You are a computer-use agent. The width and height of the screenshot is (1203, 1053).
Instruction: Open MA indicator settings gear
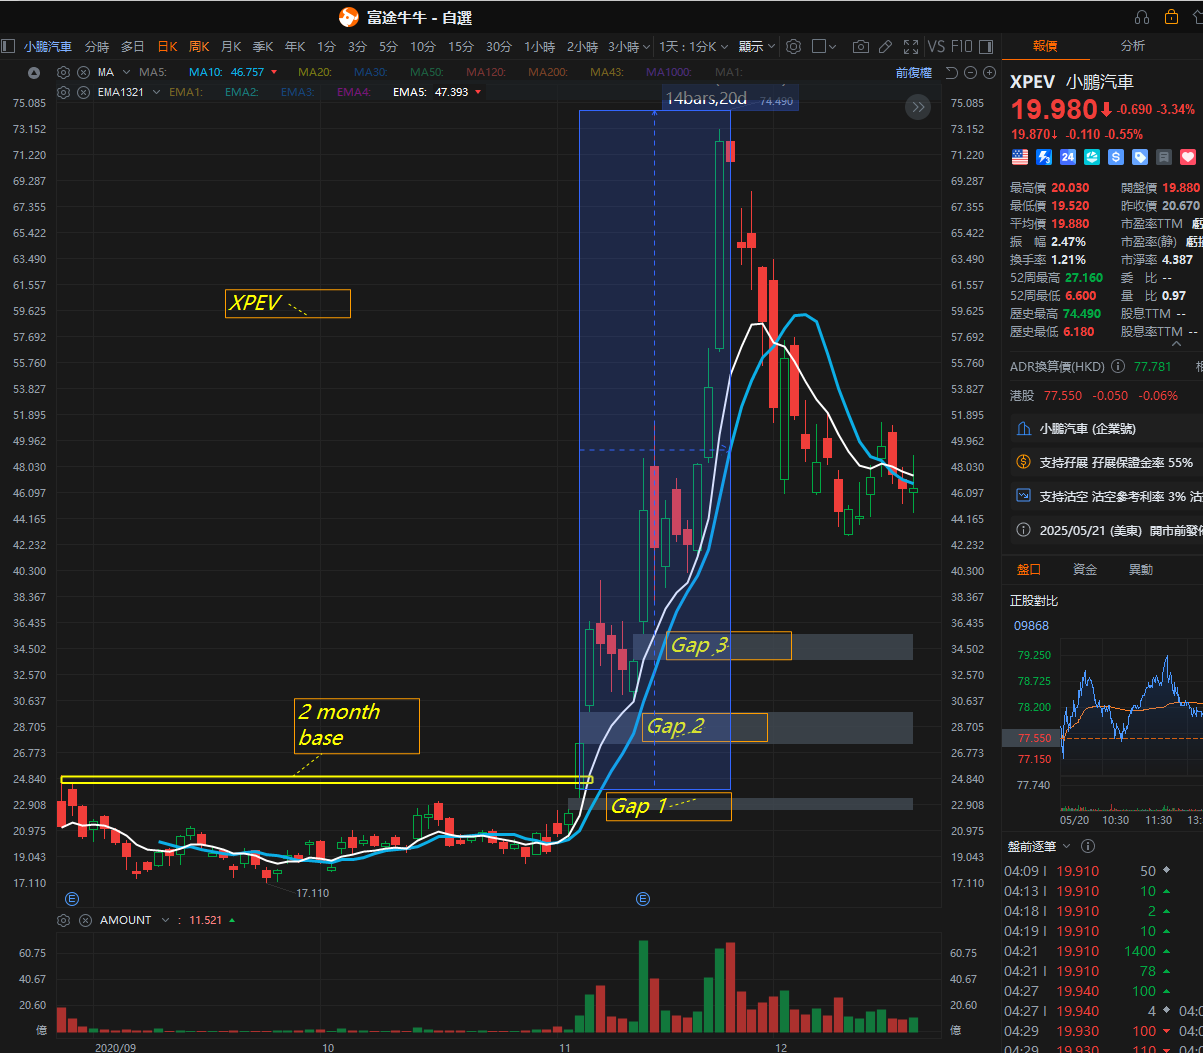coord(64,72)
